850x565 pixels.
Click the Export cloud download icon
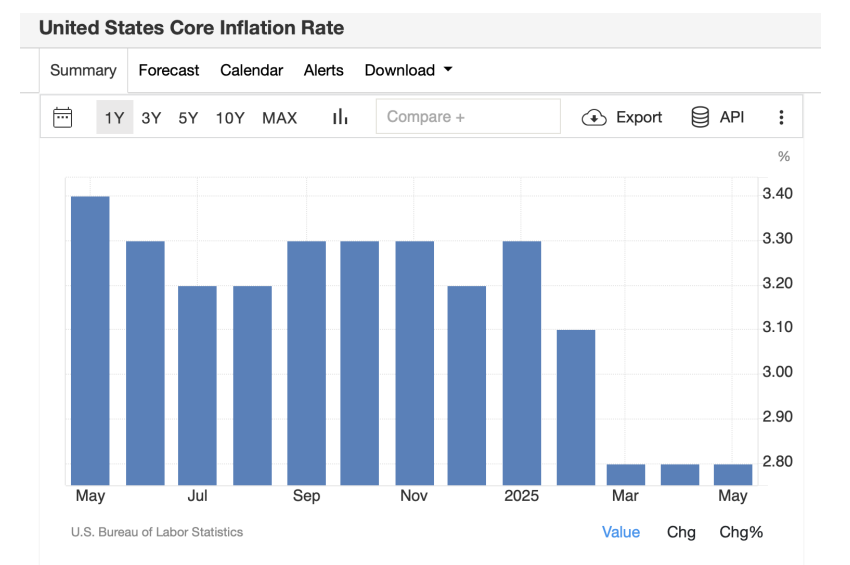coord(594,117)
